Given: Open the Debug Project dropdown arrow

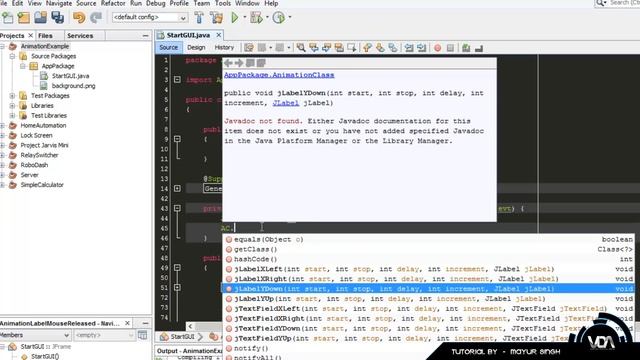Looking at the screenshot, I should pyautogui.click(x=267, y=18).
